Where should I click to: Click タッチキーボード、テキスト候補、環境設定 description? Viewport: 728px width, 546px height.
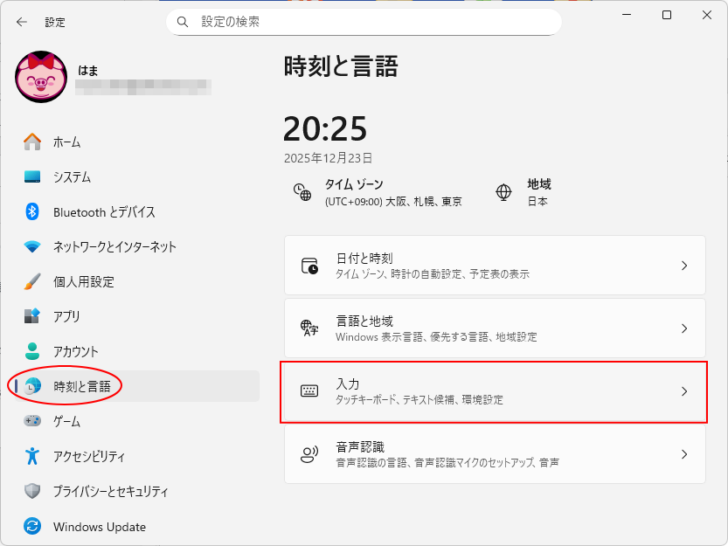coord(419,400)
